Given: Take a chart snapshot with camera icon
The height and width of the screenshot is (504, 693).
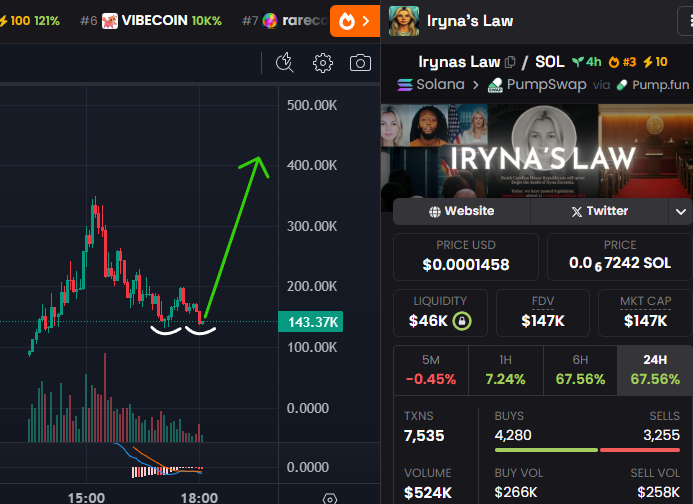Looking at the screenshot, I should 360,63.
